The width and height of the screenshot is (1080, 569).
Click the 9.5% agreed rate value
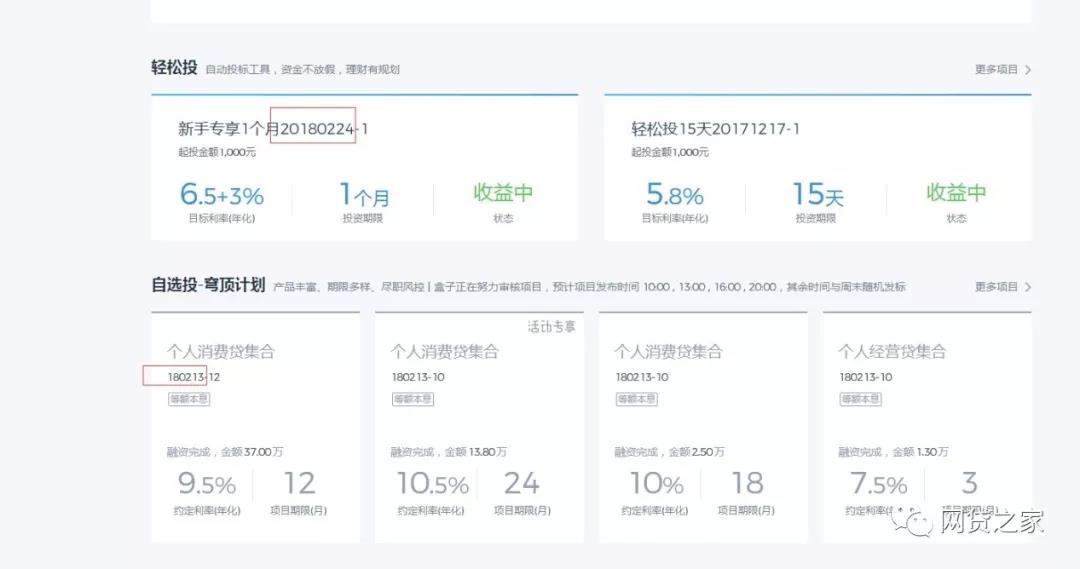[207, 484]
